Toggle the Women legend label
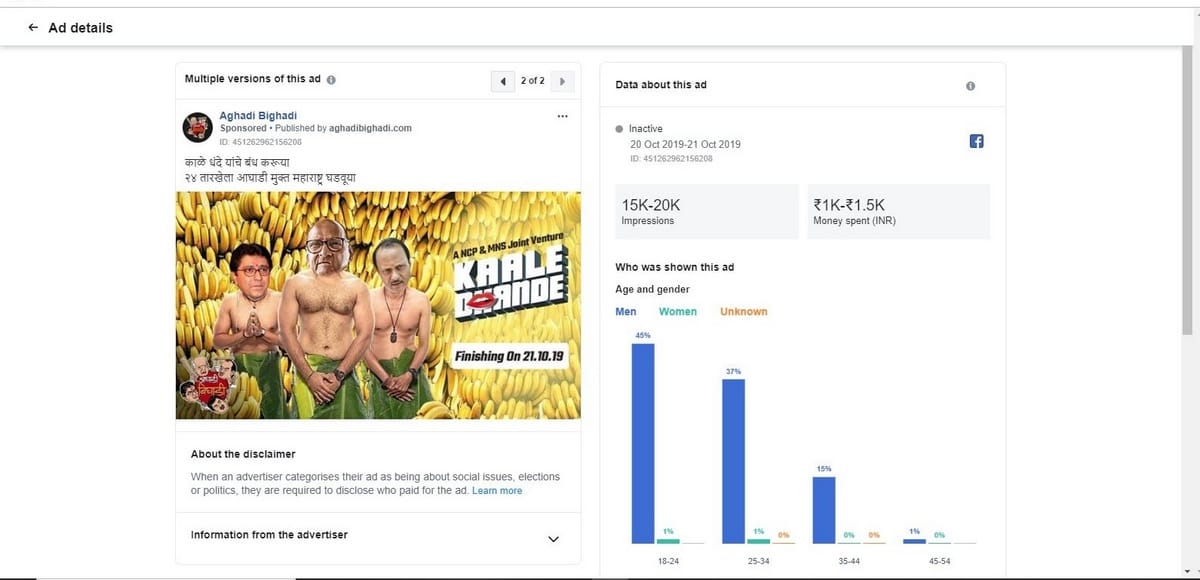 678,312
